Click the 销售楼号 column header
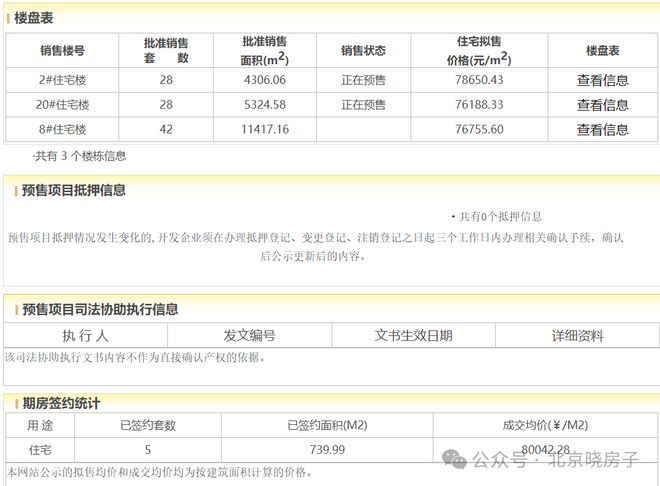Image resolution: width=660 pixels, height=486 pixels. [x=62, y=50]
